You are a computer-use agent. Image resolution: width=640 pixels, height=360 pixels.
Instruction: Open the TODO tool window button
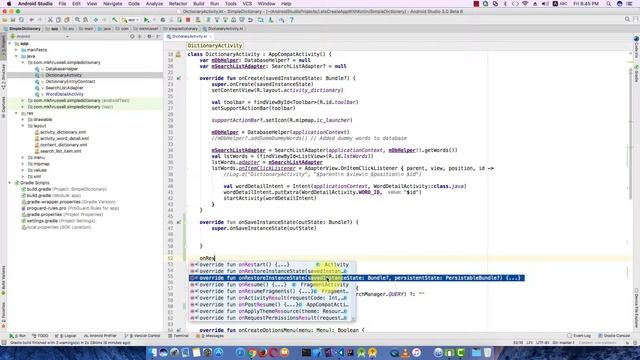tap(40, 336)
